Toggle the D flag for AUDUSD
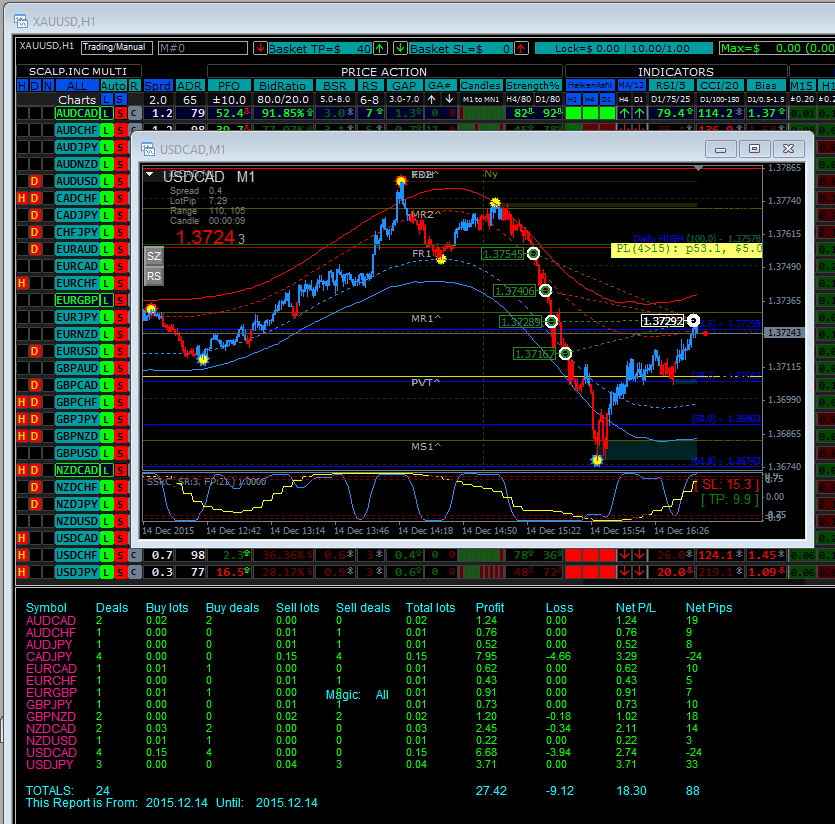 35,182
